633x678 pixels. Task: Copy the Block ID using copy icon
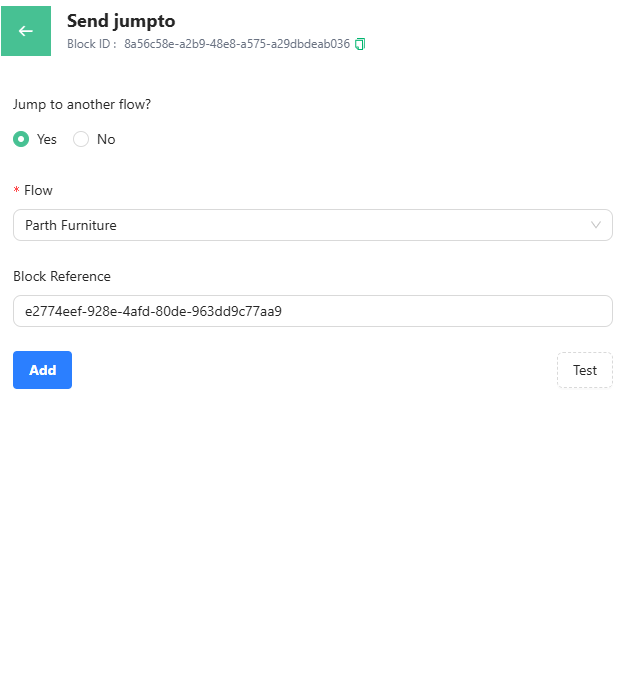[x=361, y=44]
